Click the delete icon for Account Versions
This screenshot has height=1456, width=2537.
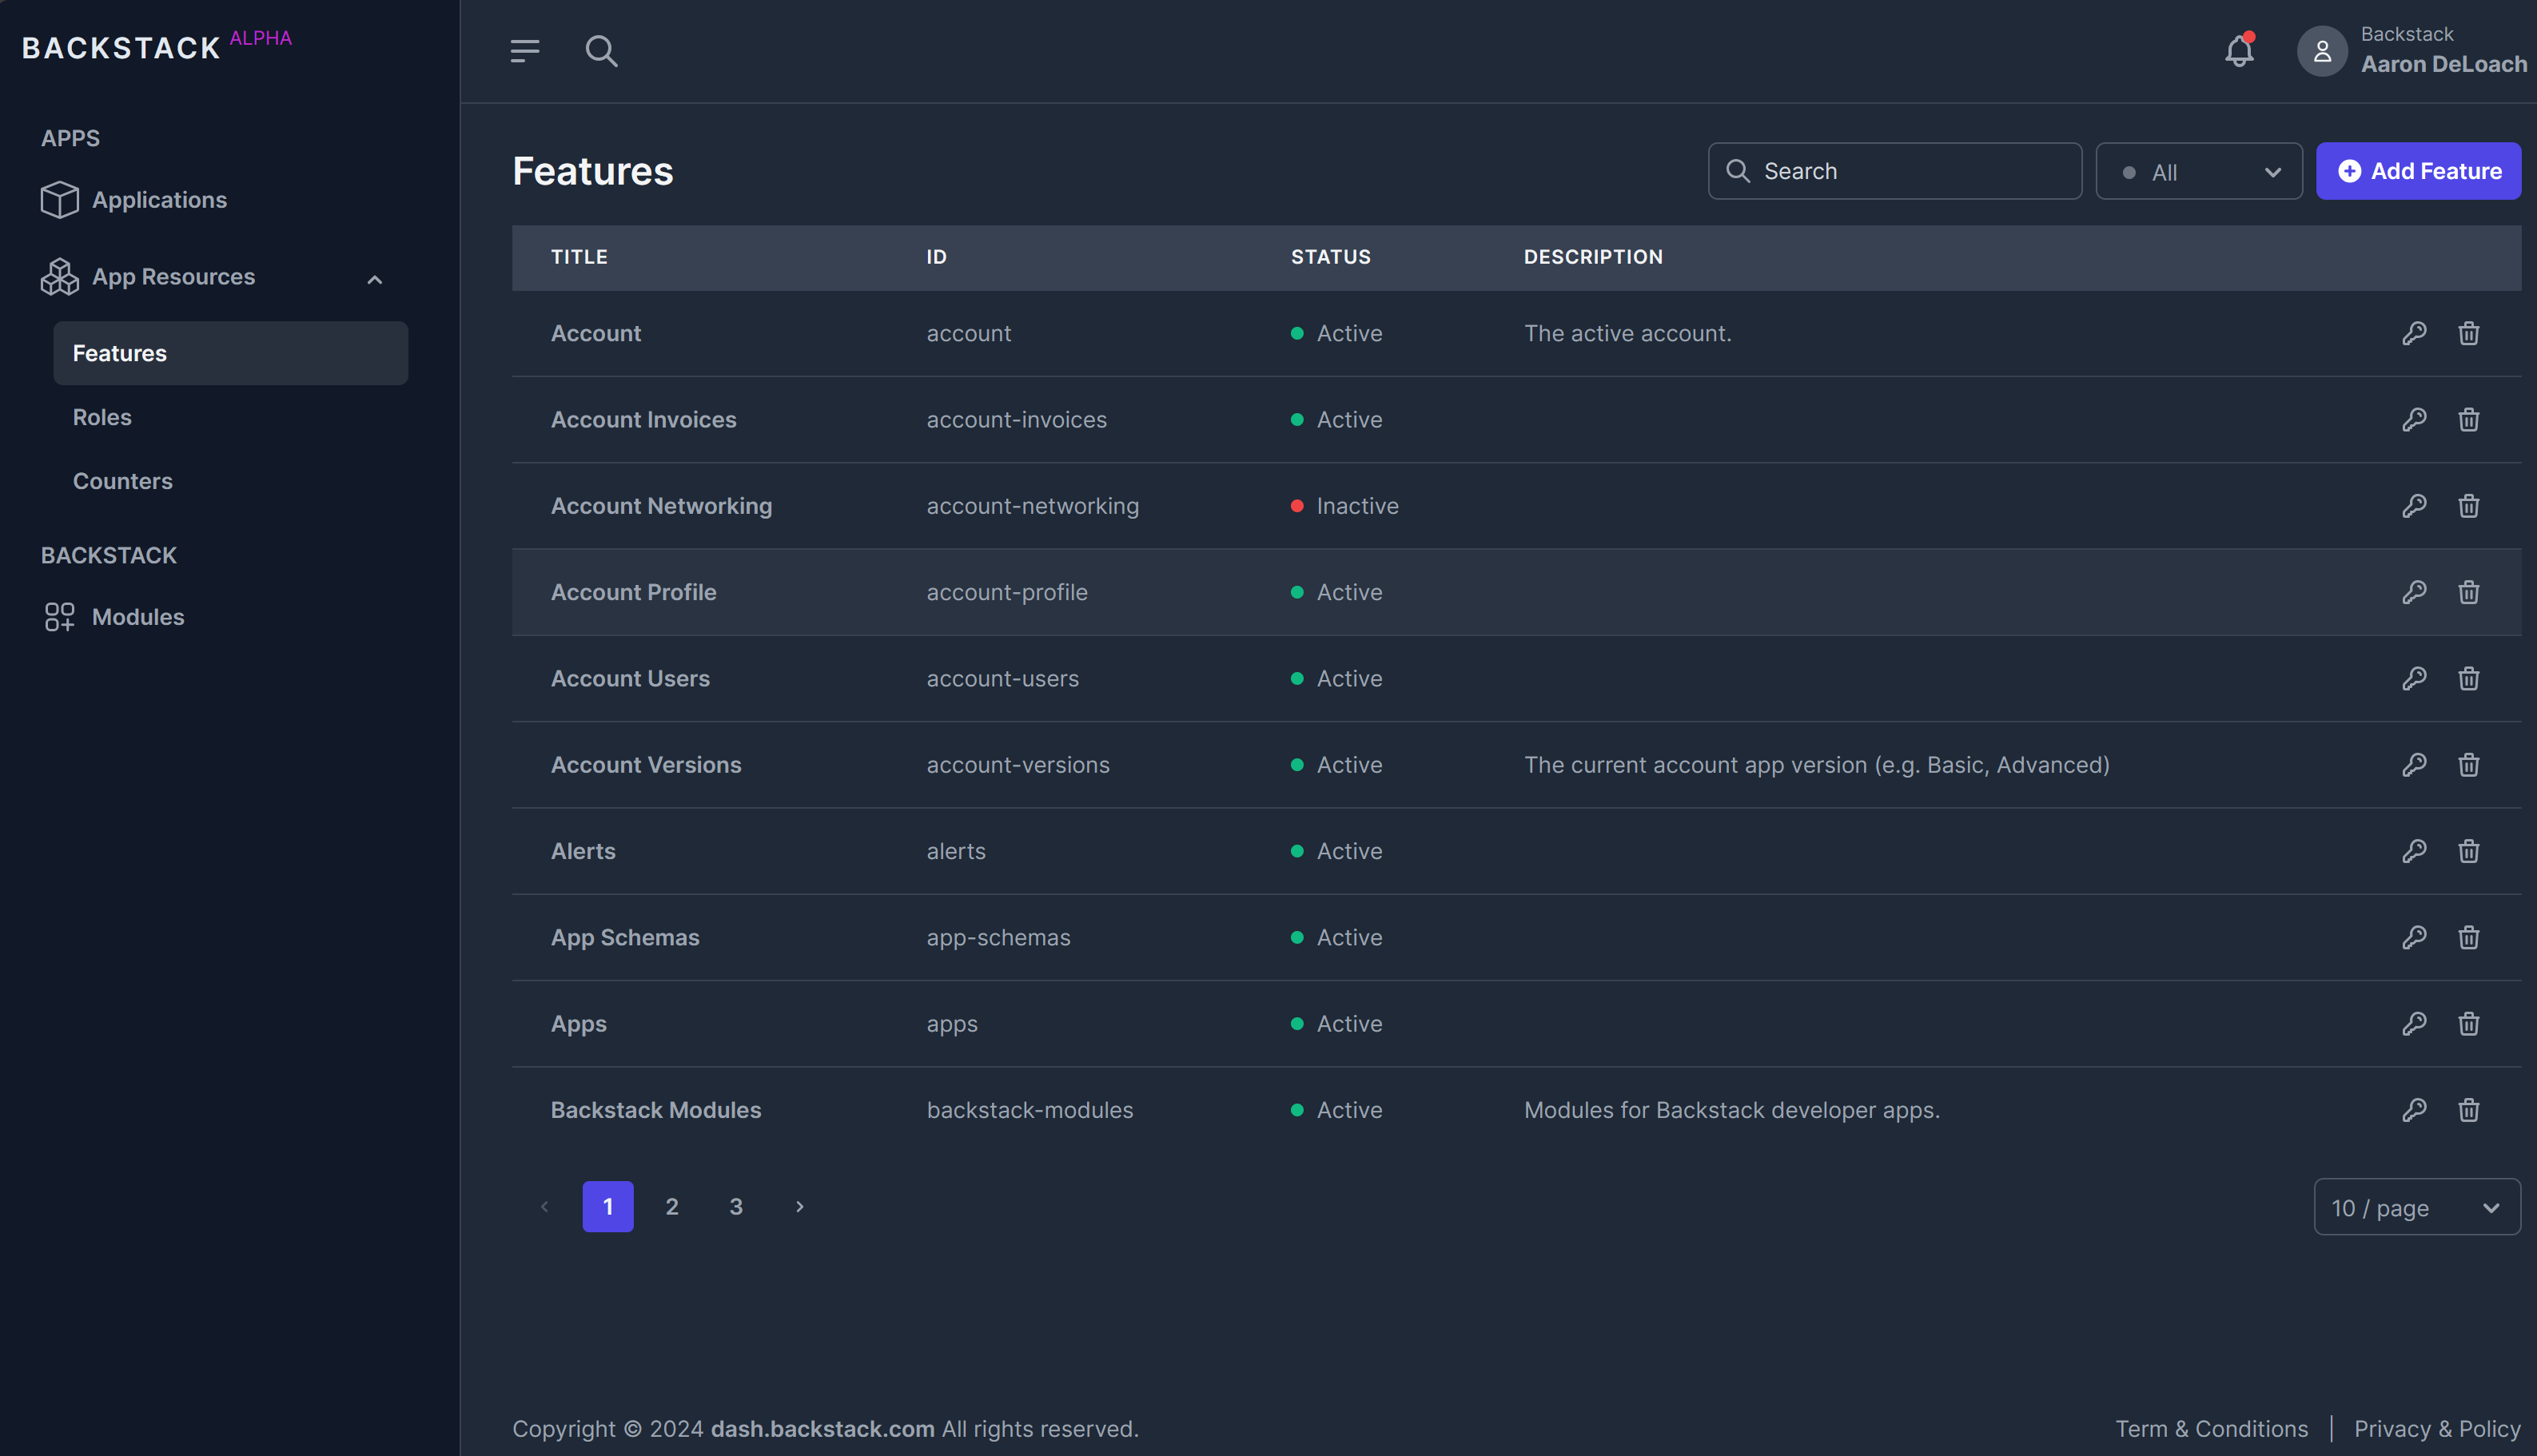pos(2469,765)
